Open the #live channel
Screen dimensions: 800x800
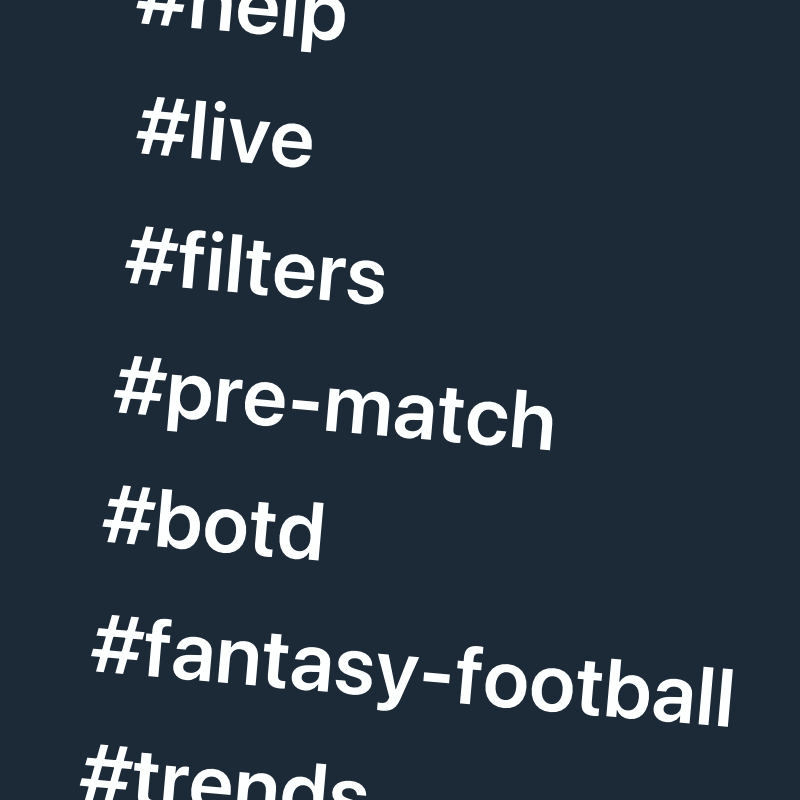pos(225,138)
